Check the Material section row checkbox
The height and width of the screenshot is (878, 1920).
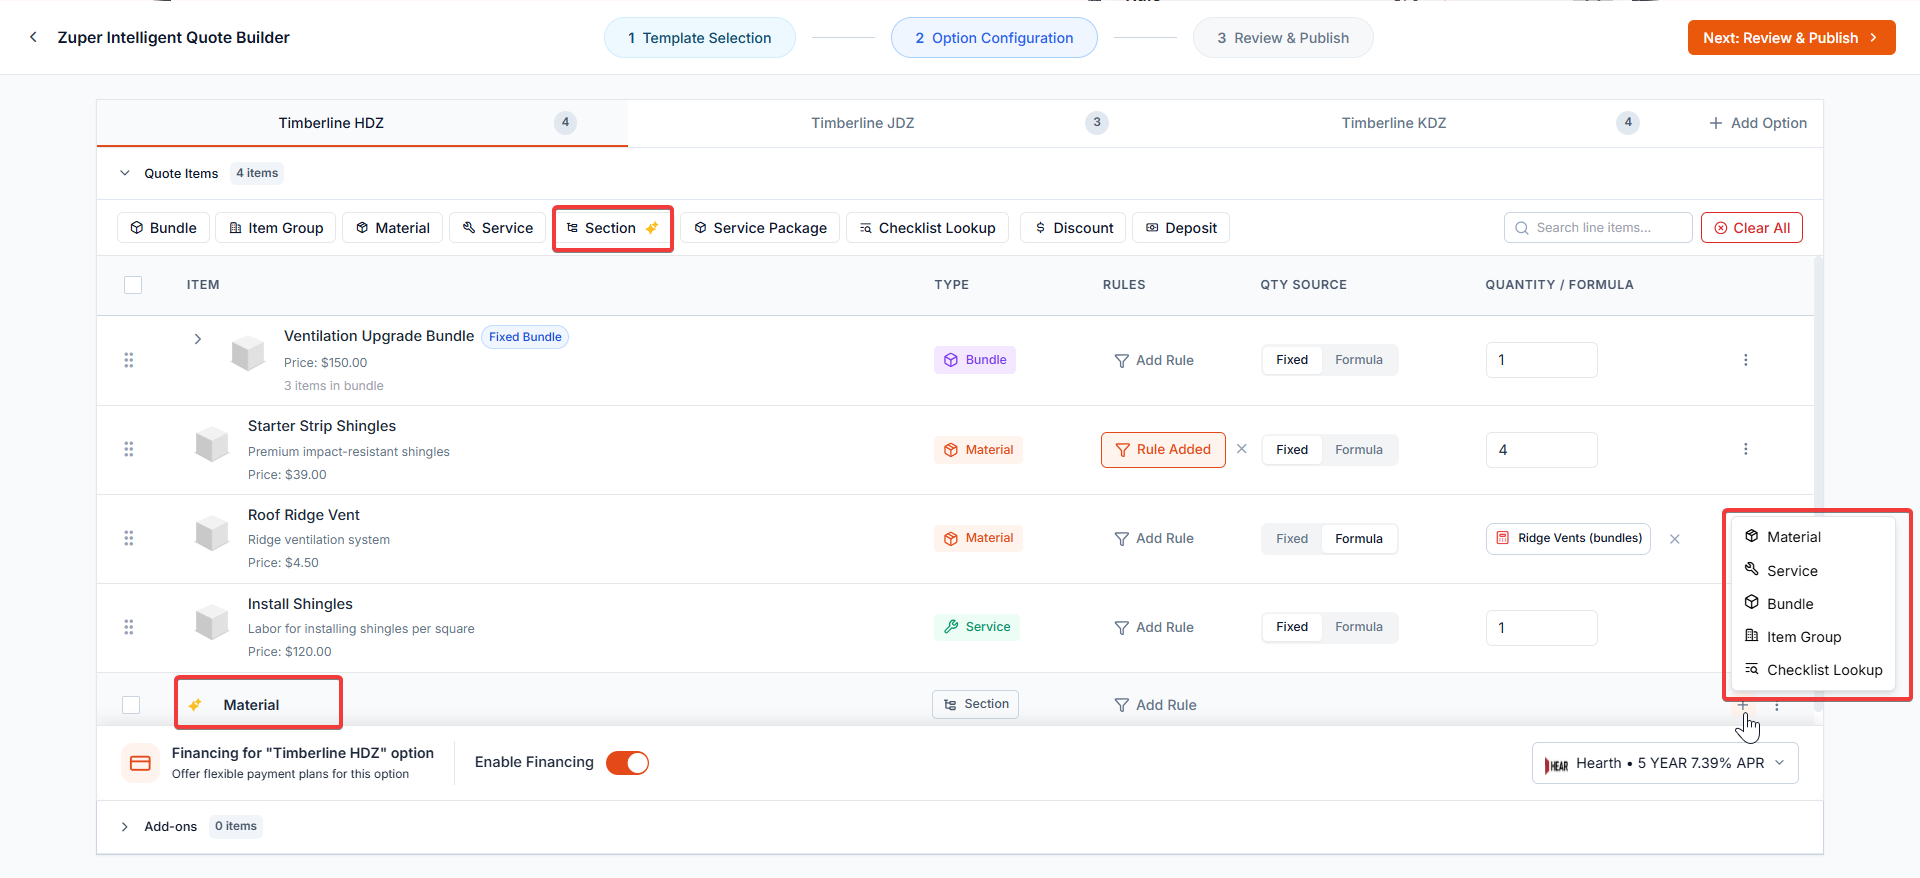[x=131, y=705]
